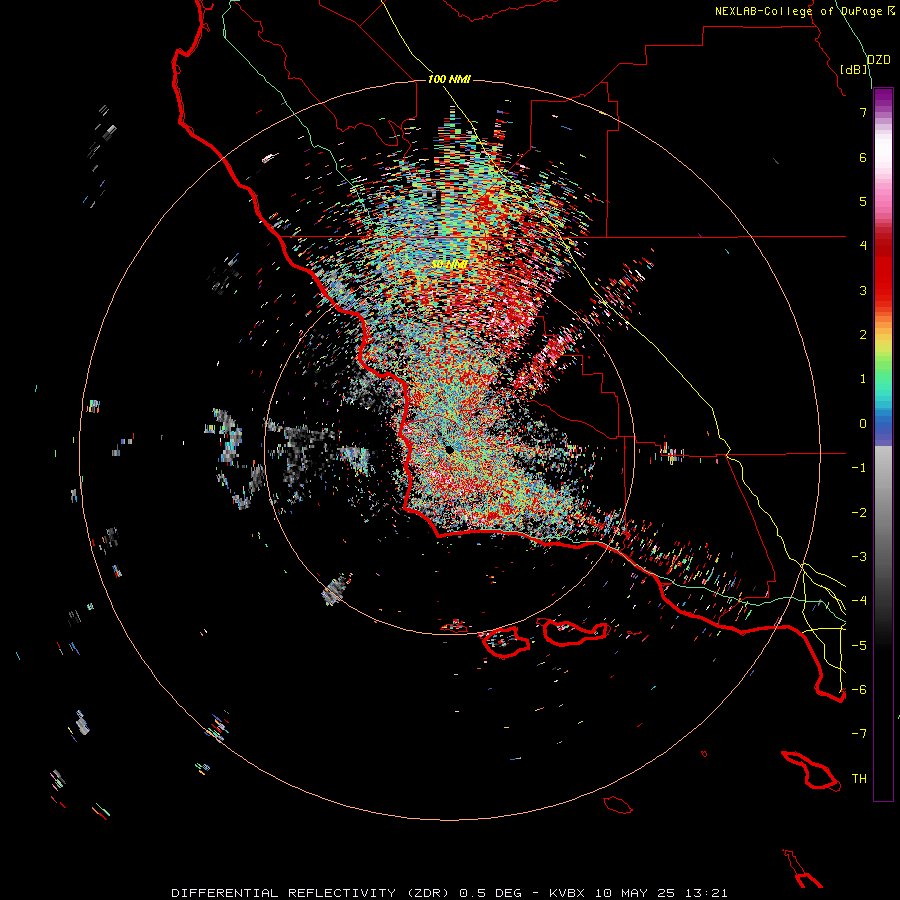Click the 5 dB scale label
The width and height of the screenshot is (900, 900).
(x=863, y=201)
